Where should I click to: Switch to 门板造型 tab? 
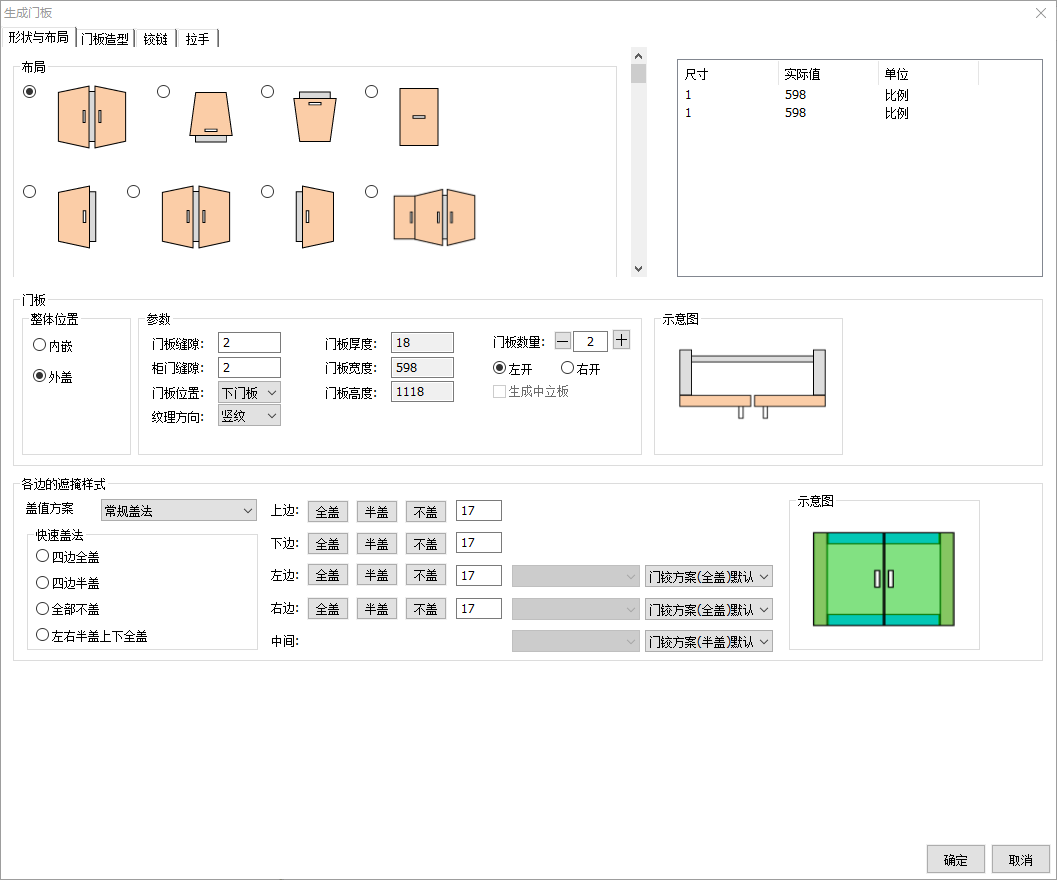click(104, 38)
